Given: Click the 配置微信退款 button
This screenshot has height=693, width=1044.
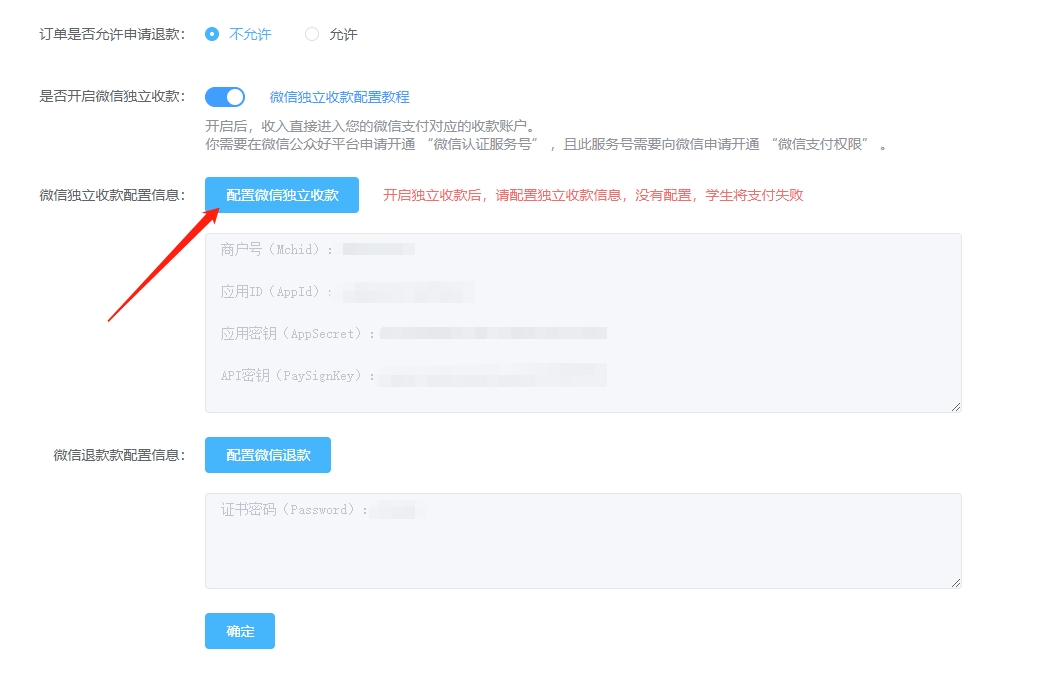Looking at the screenshot, I should pyautogui.click(x=267, y=454).
